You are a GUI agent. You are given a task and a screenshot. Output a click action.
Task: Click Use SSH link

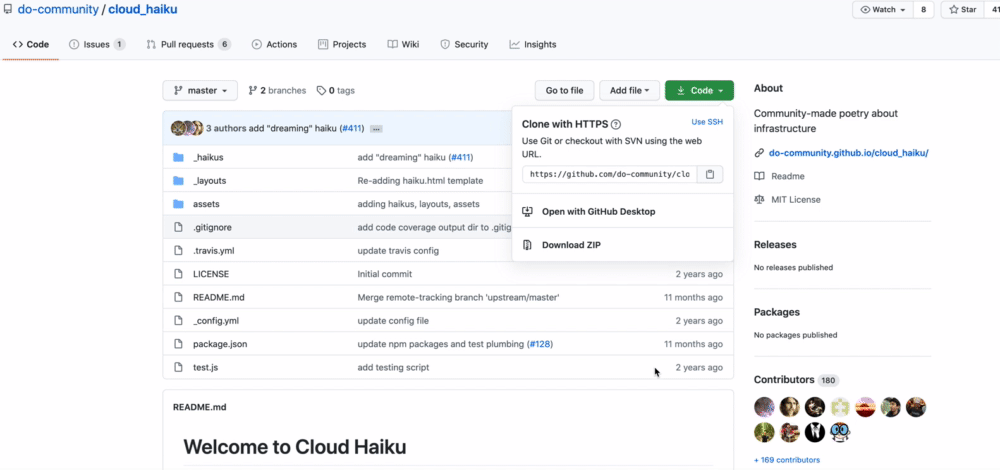coord(707,122)
